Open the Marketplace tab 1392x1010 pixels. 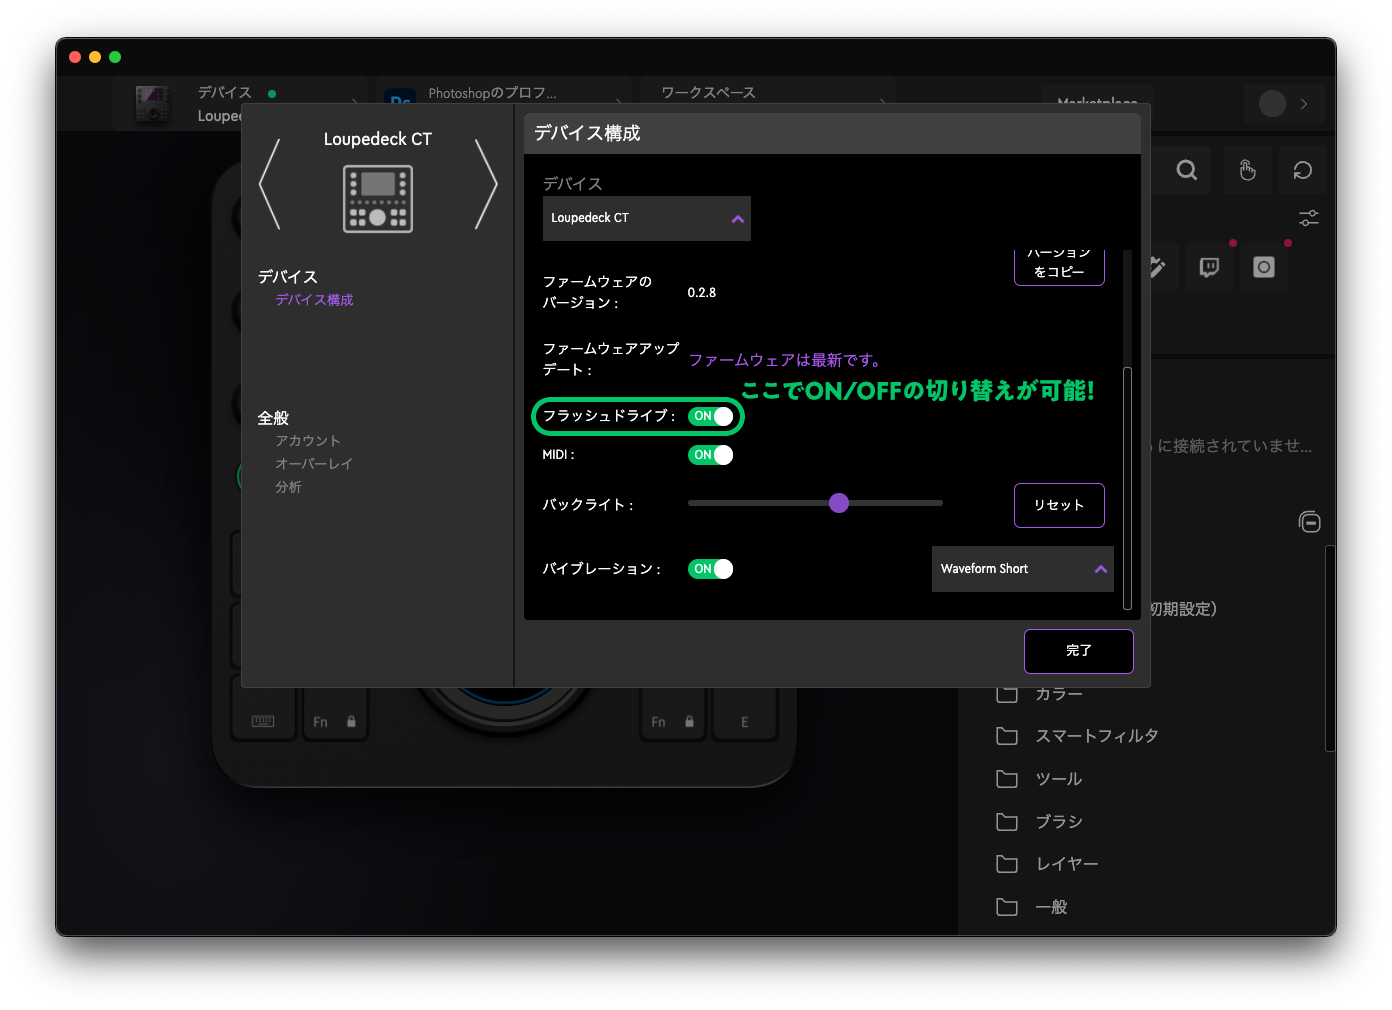[x=1097, y=101]
